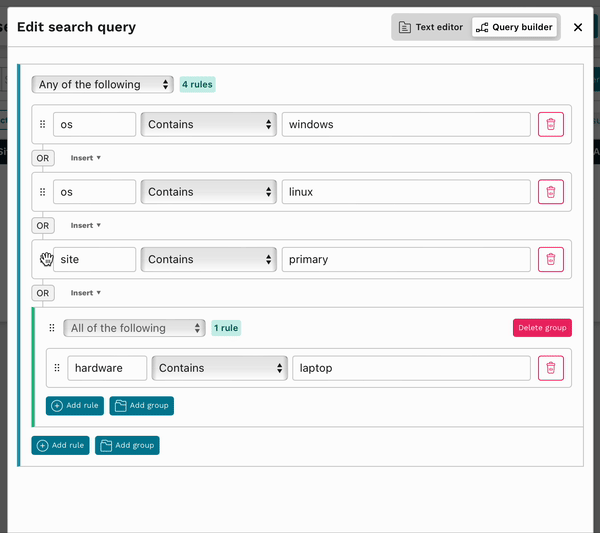Delete the site Contains primary rule

(551, 259)
